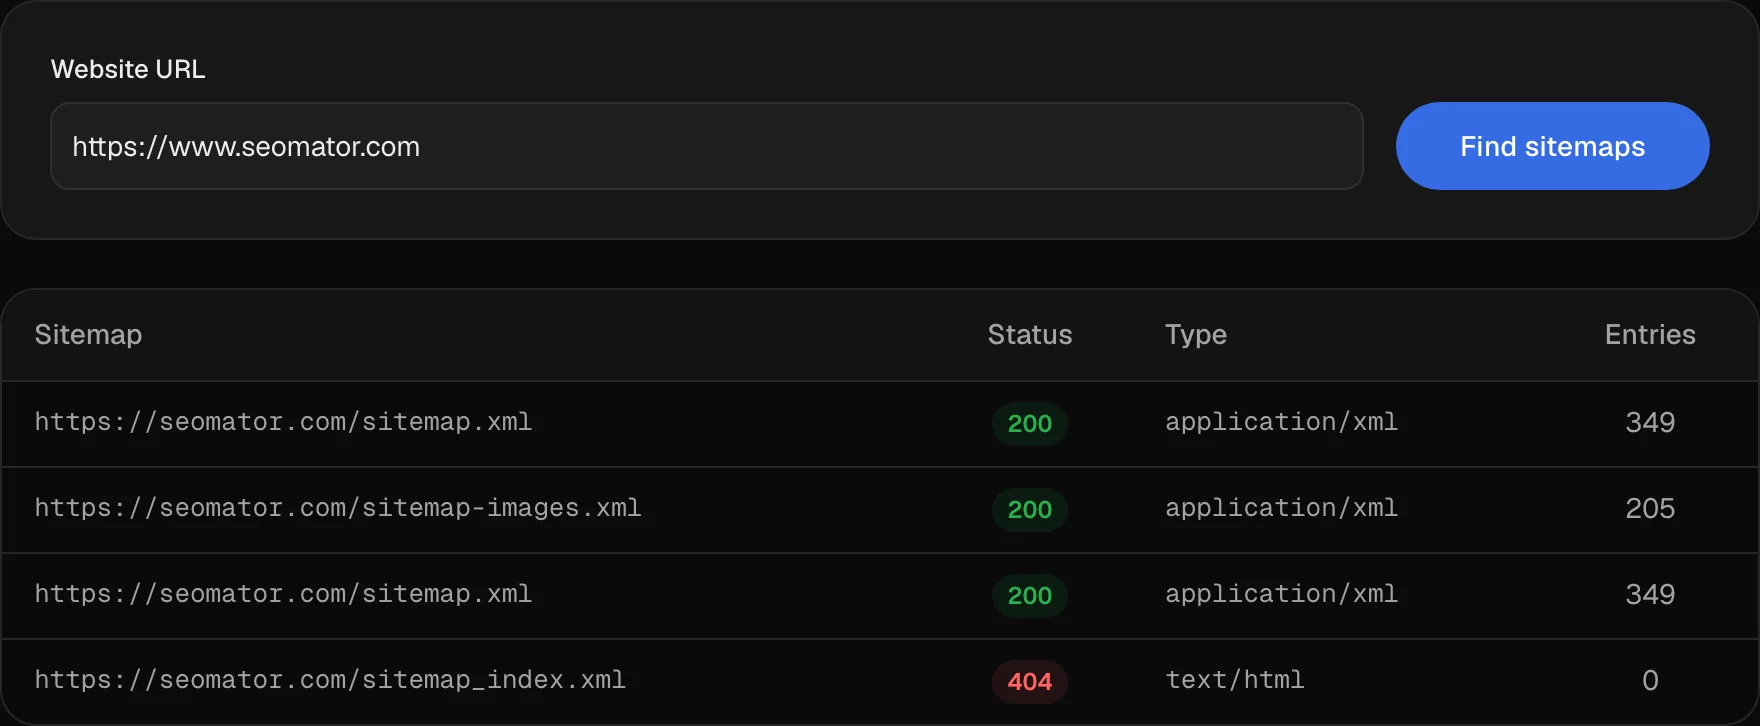The image size is (1760, 726).
Task: Focus the Website URL input field
Action: click(707, 146)
